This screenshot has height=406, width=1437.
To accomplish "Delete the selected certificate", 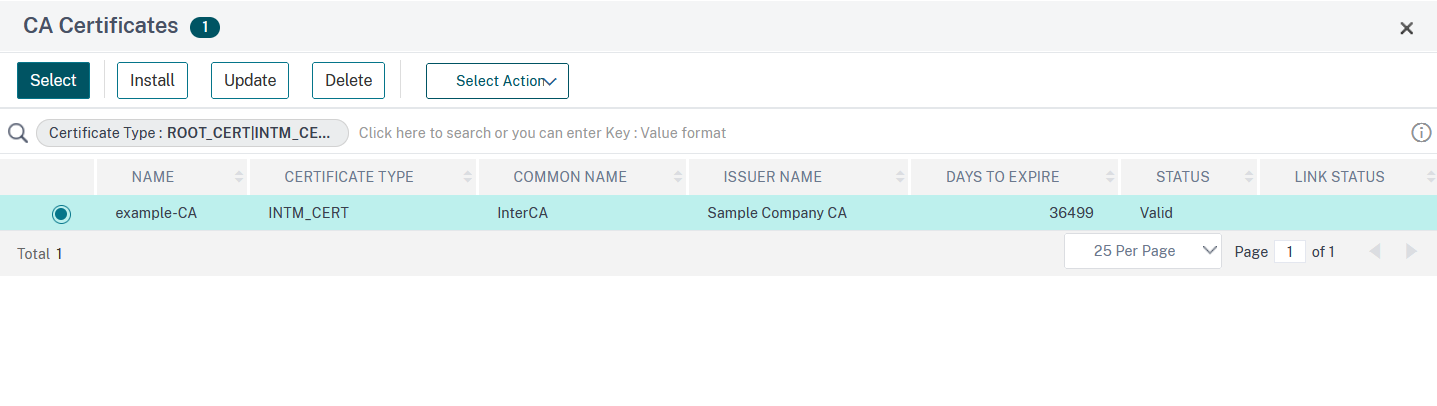I will pyautogui.click(x=348, y=81).
